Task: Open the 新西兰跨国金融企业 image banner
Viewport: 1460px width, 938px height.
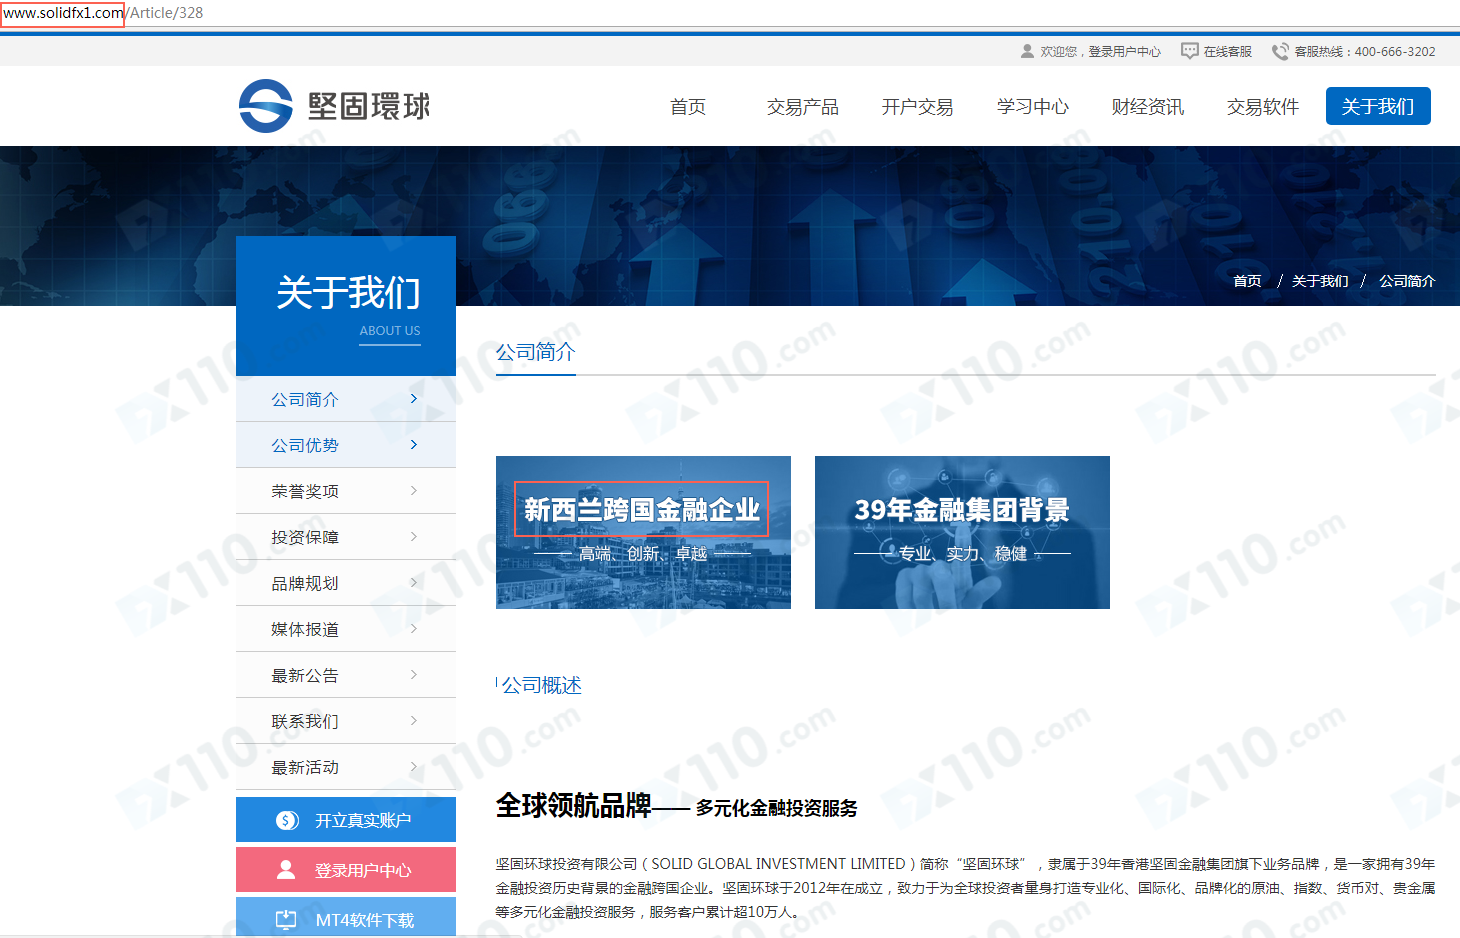Action: 642,532
